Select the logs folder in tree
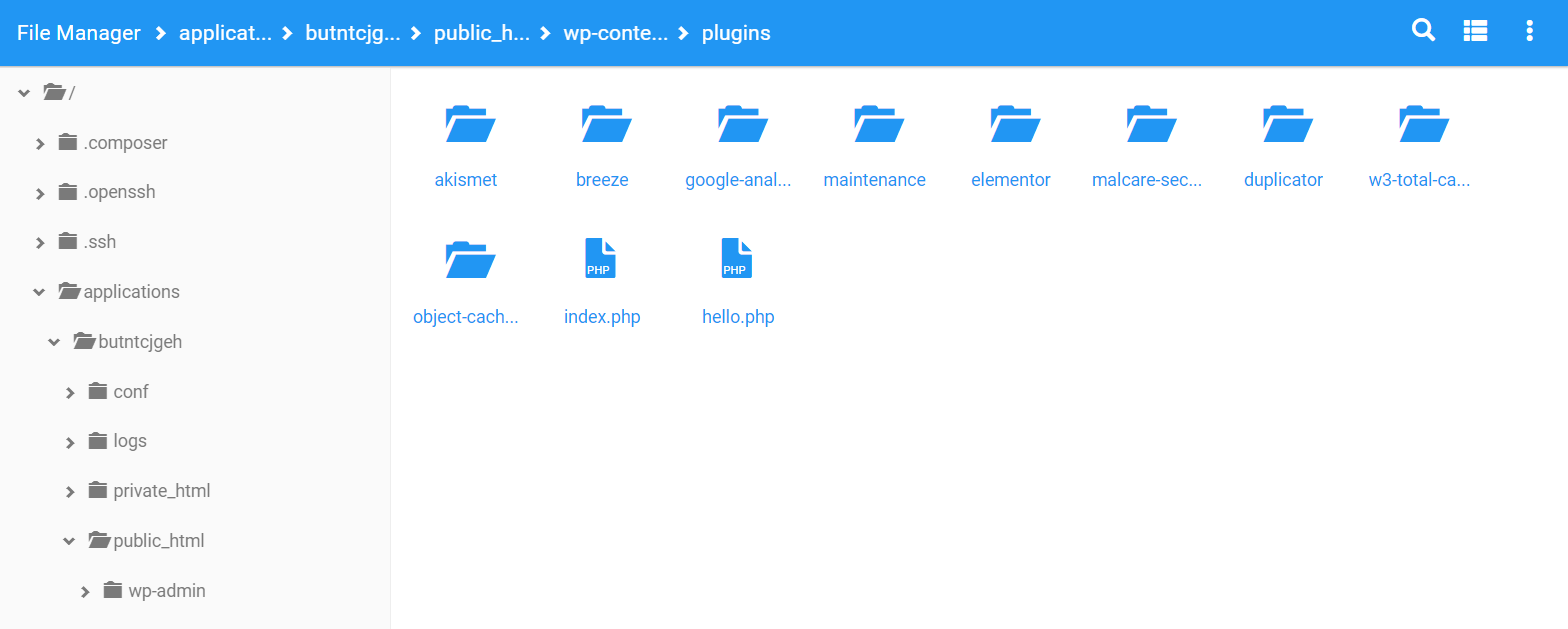The height and width of the screenshot is (629, 1568). tap(130, 441)
